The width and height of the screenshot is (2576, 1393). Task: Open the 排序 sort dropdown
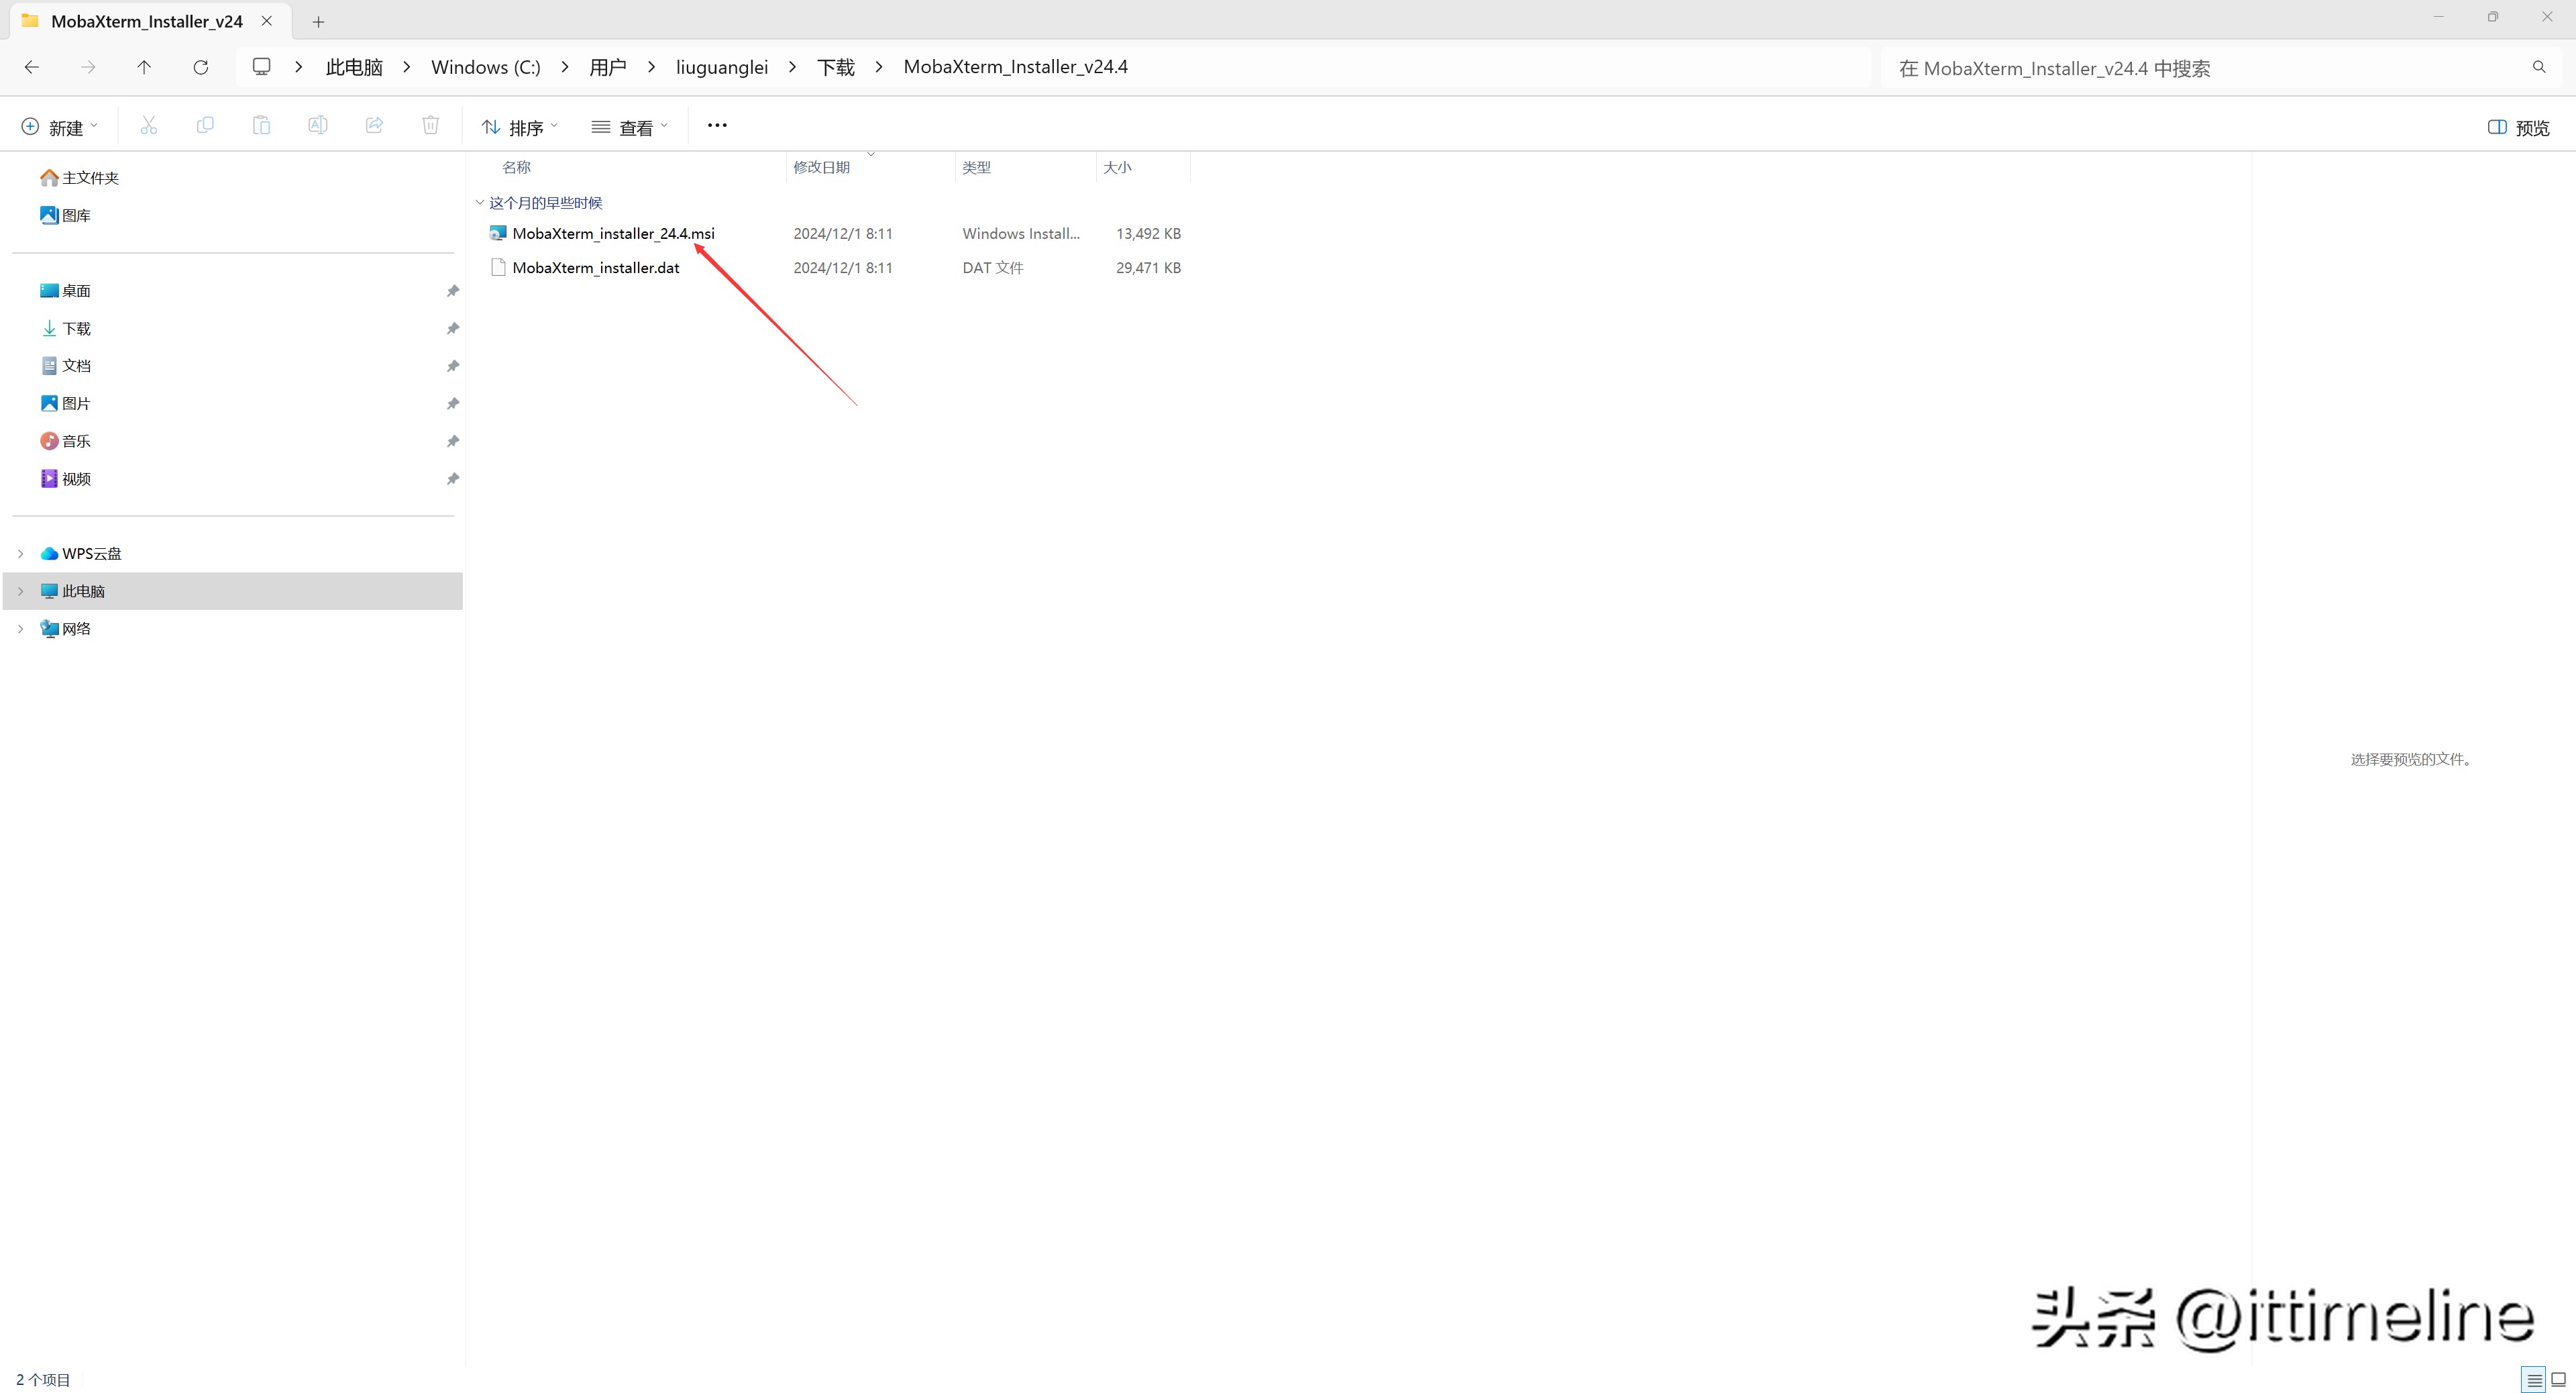tap(519, 127)
